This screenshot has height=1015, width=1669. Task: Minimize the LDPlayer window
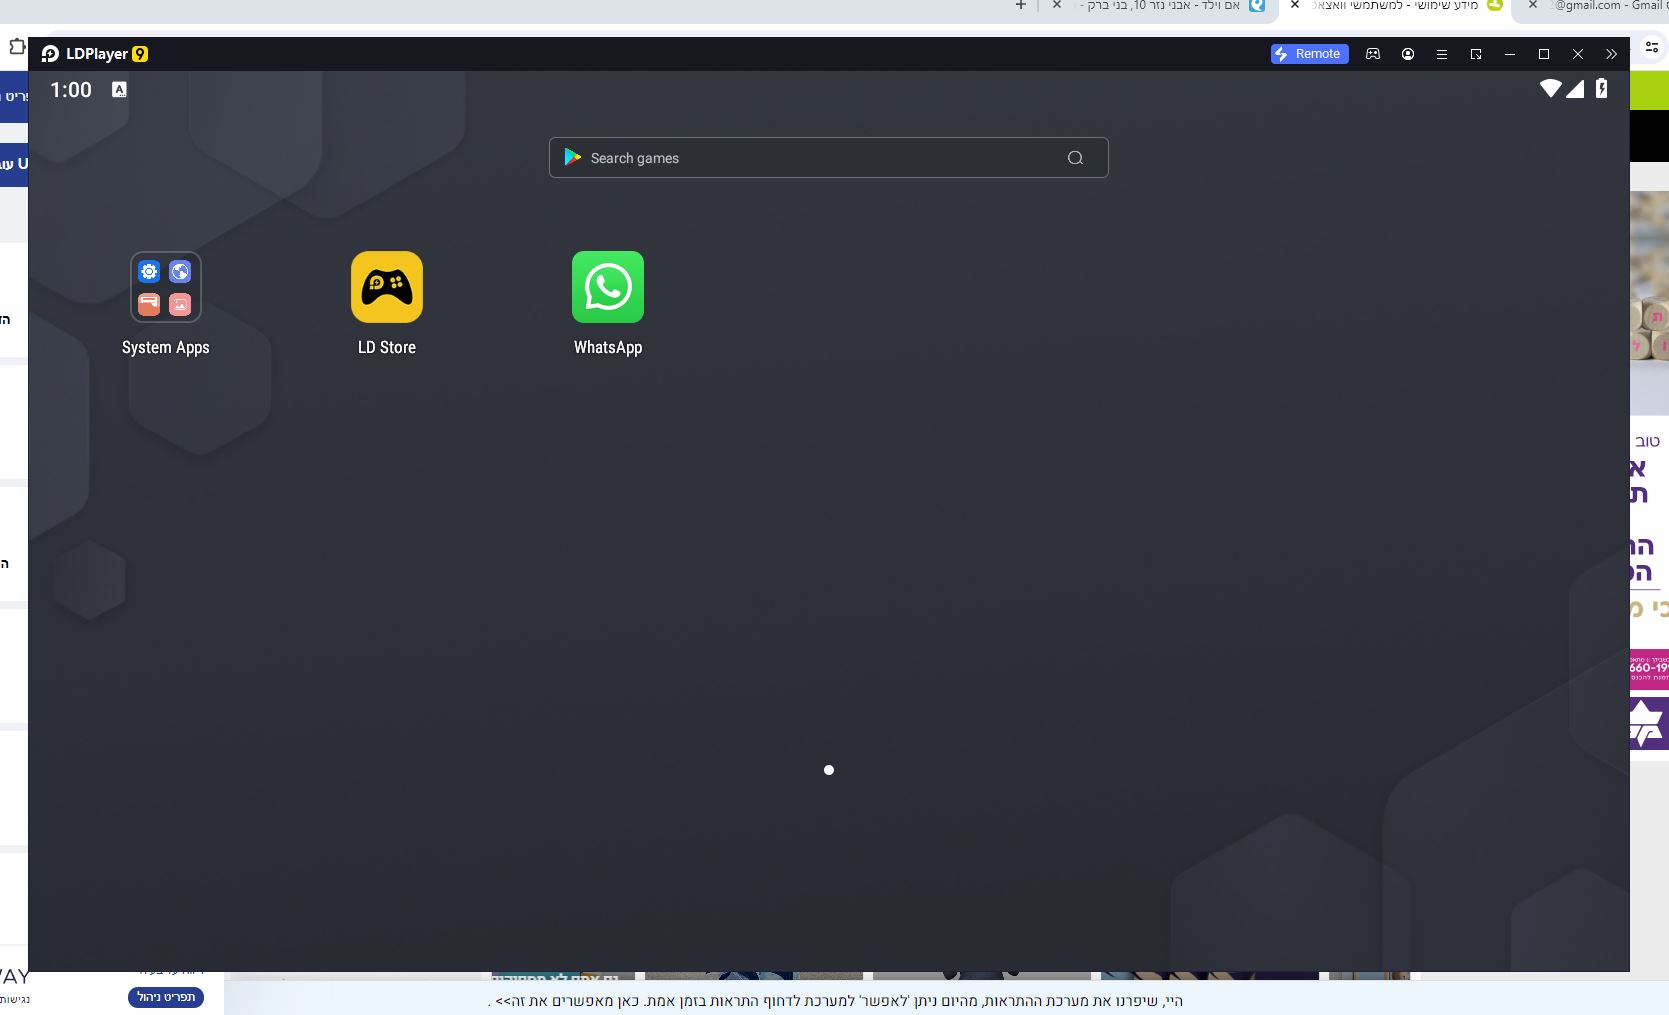[x=1510, y=54]
